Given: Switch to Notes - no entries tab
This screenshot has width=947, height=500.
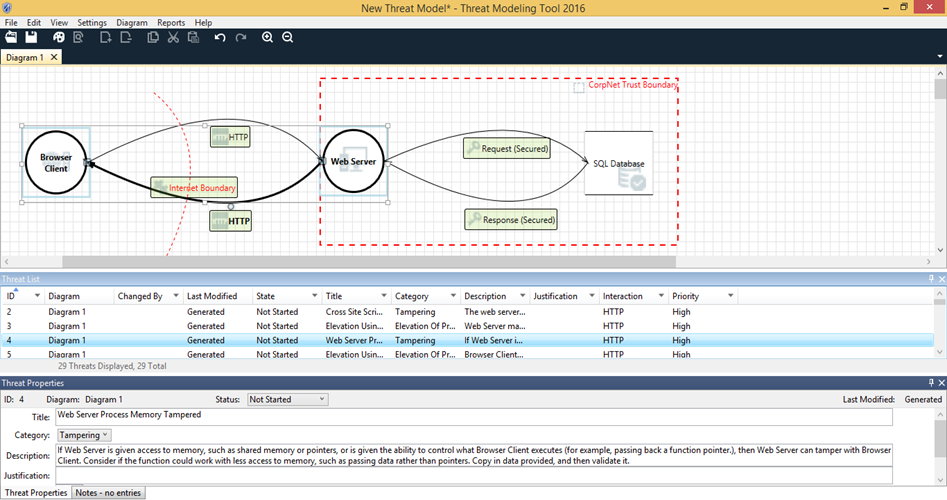Looking at the screenshot, I should [x=109, y=493].
